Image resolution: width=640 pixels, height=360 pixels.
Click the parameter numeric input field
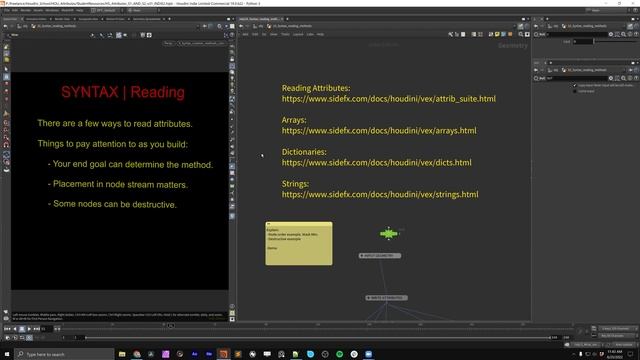coord(583,41)
